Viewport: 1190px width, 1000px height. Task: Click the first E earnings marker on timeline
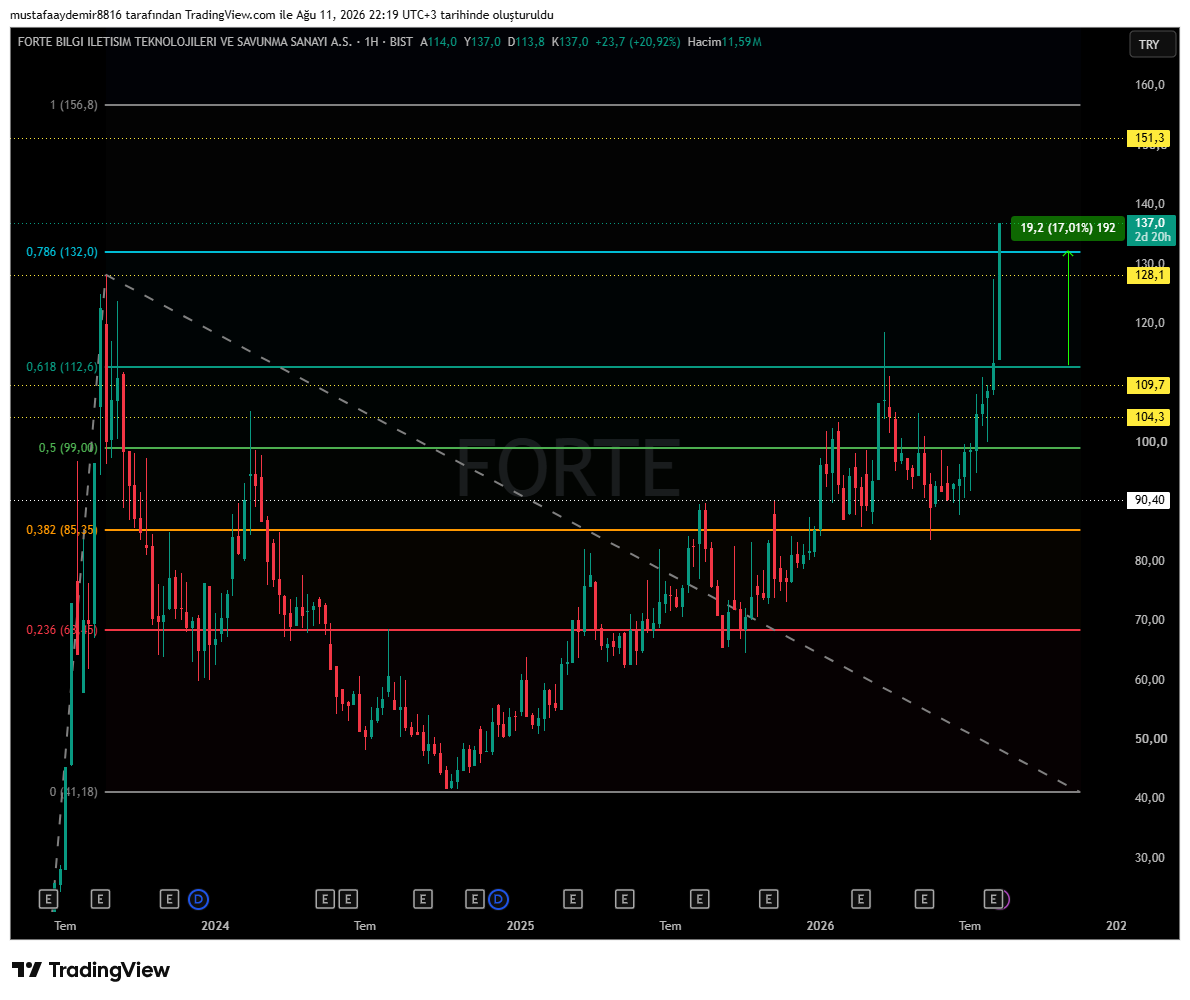[48, 900]
